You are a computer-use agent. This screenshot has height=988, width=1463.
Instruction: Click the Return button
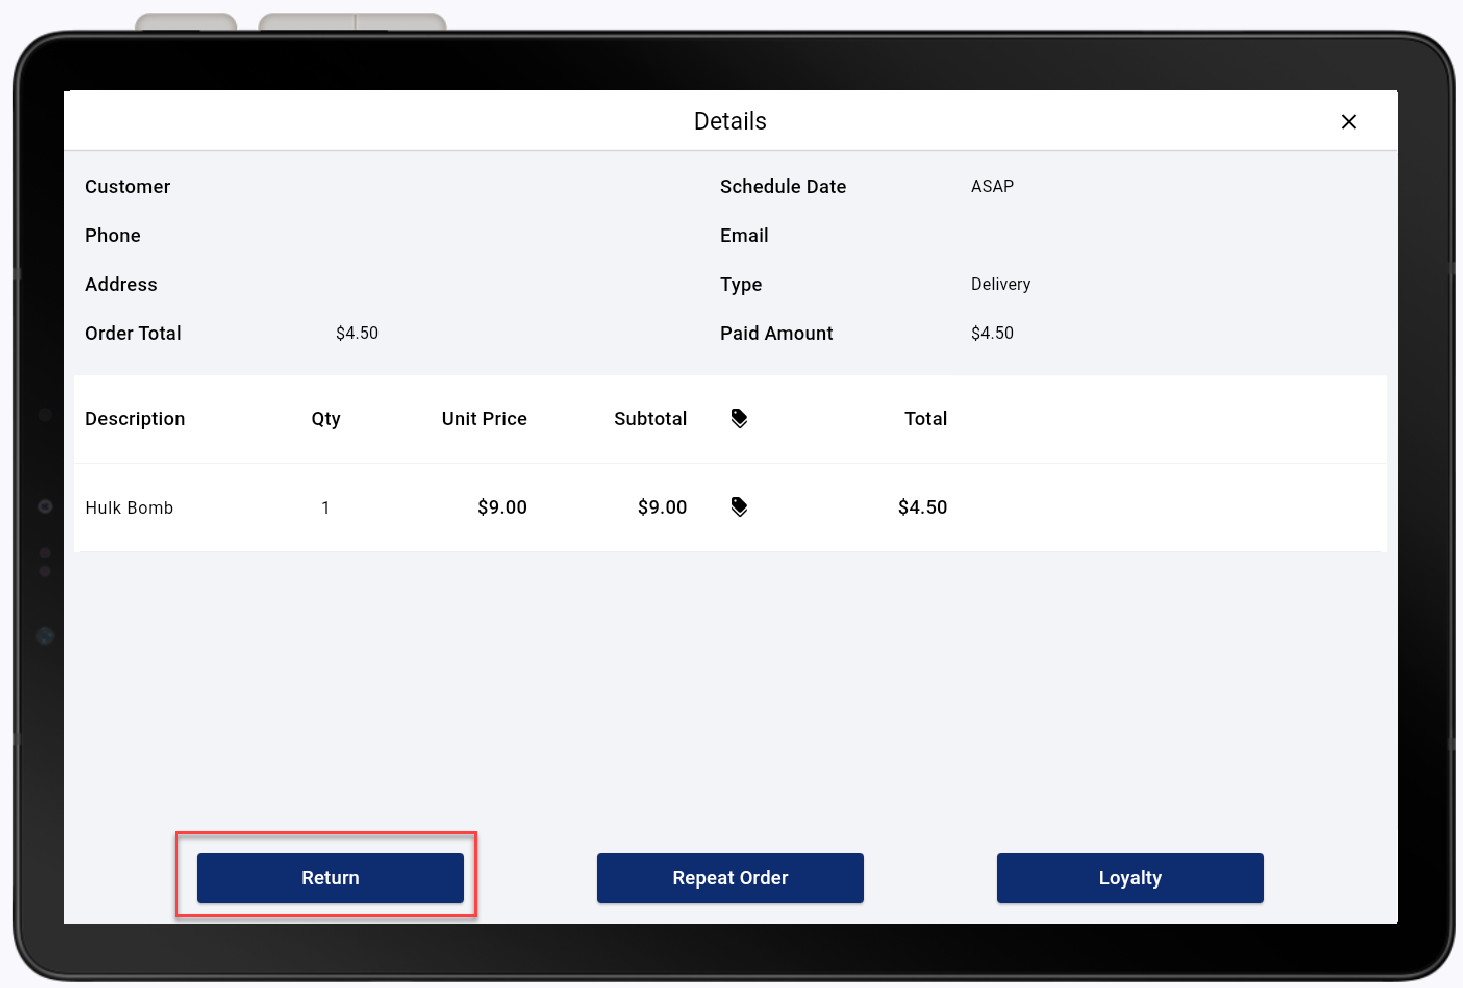click(x=330, y=877)
